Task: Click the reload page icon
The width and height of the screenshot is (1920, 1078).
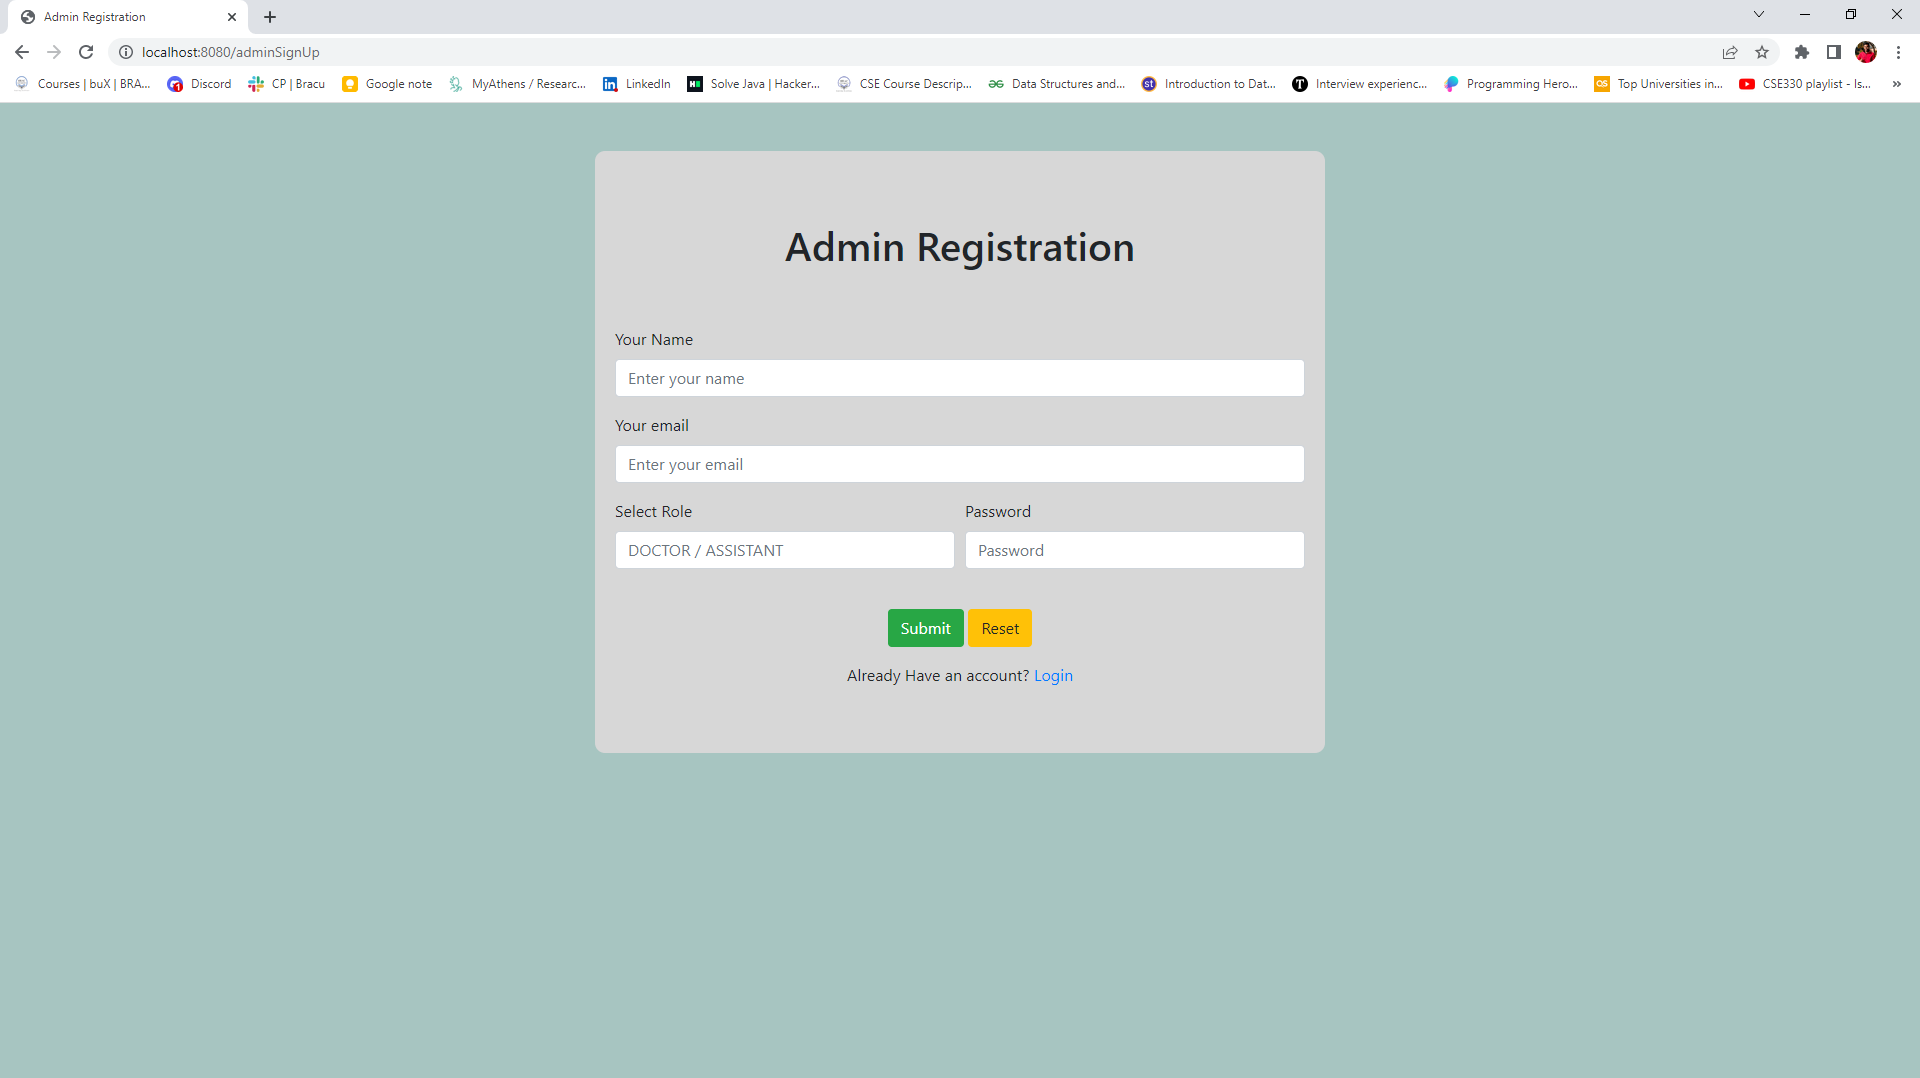Action: 86,52
